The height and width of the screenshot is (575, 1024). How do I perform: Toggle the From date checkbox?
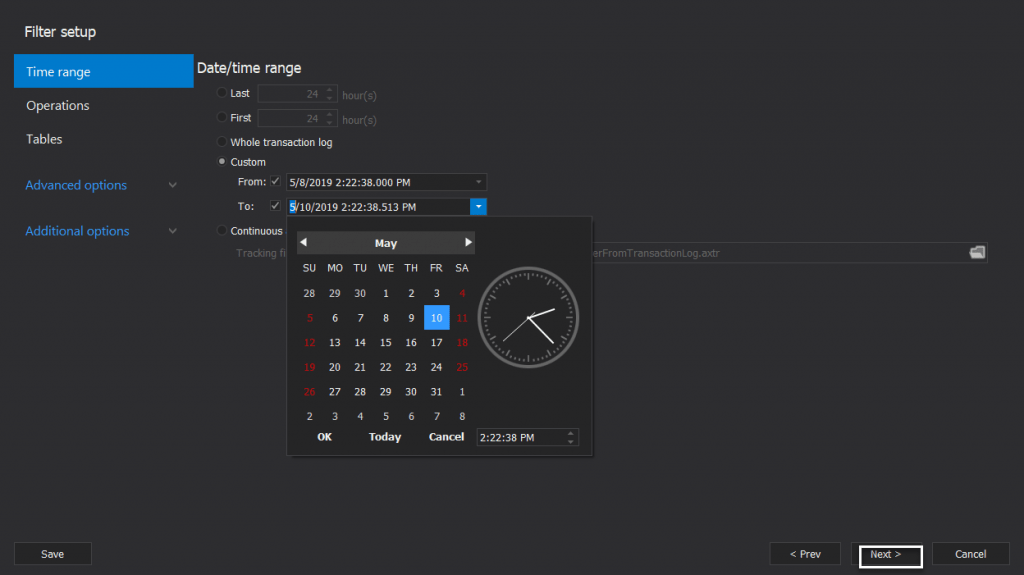pos(275,182)
